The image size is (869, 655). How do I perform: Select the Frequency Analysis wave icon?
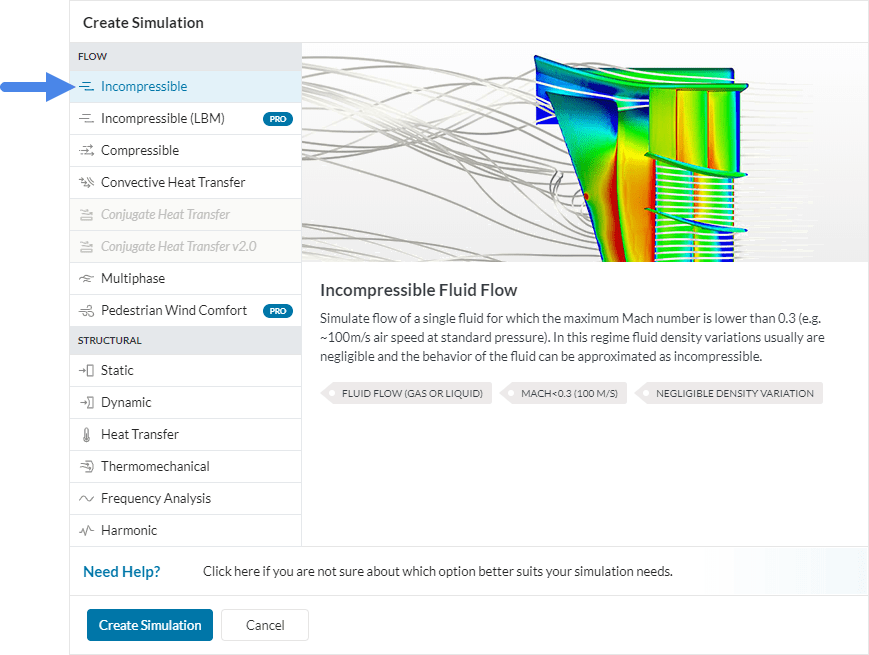[85, 498]
